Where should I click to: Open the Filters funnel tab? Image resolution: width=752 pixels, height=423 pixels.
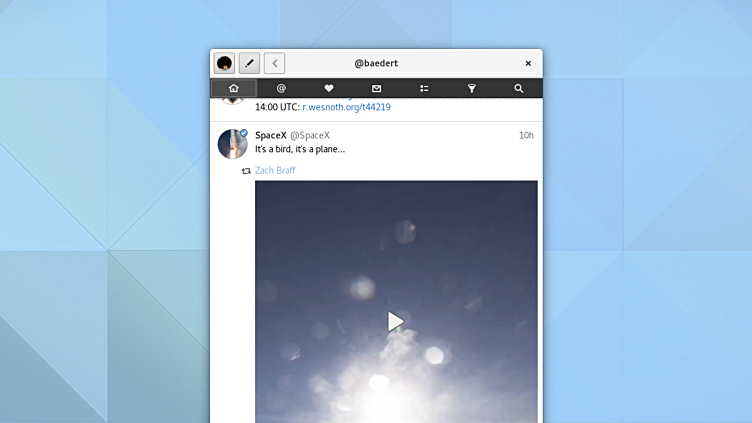(471, 88)
